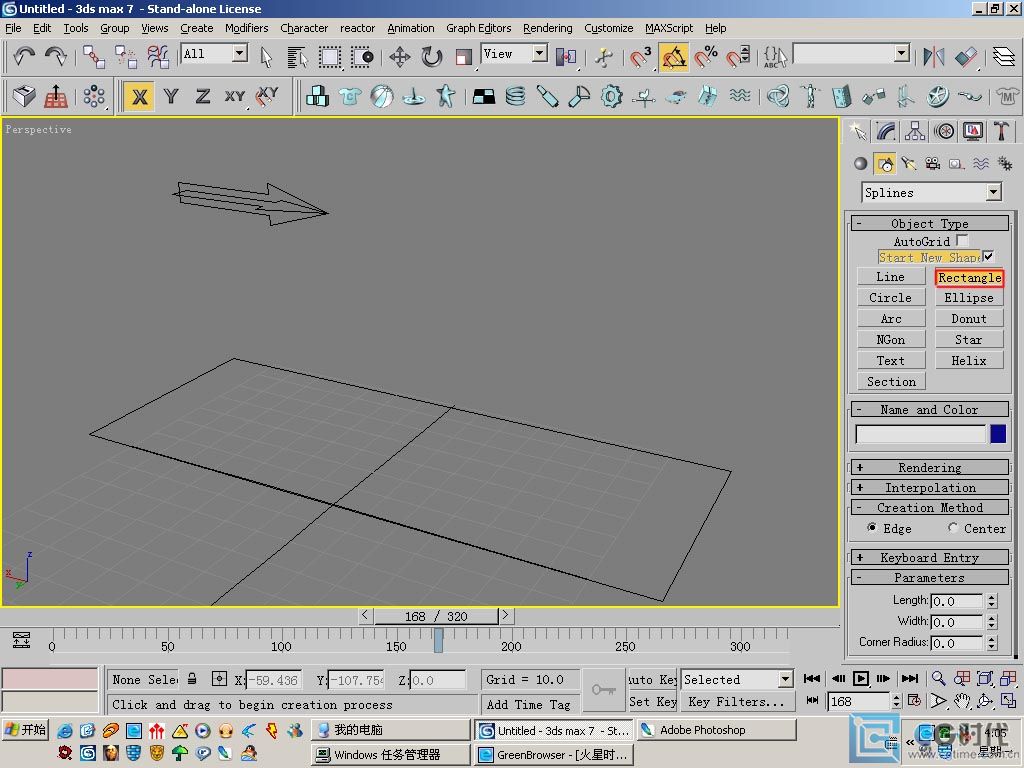Image resolution: width=1024 pixels, height=768 pixels.
Task: Select the Edge creation method
Action: pos(872,528)
